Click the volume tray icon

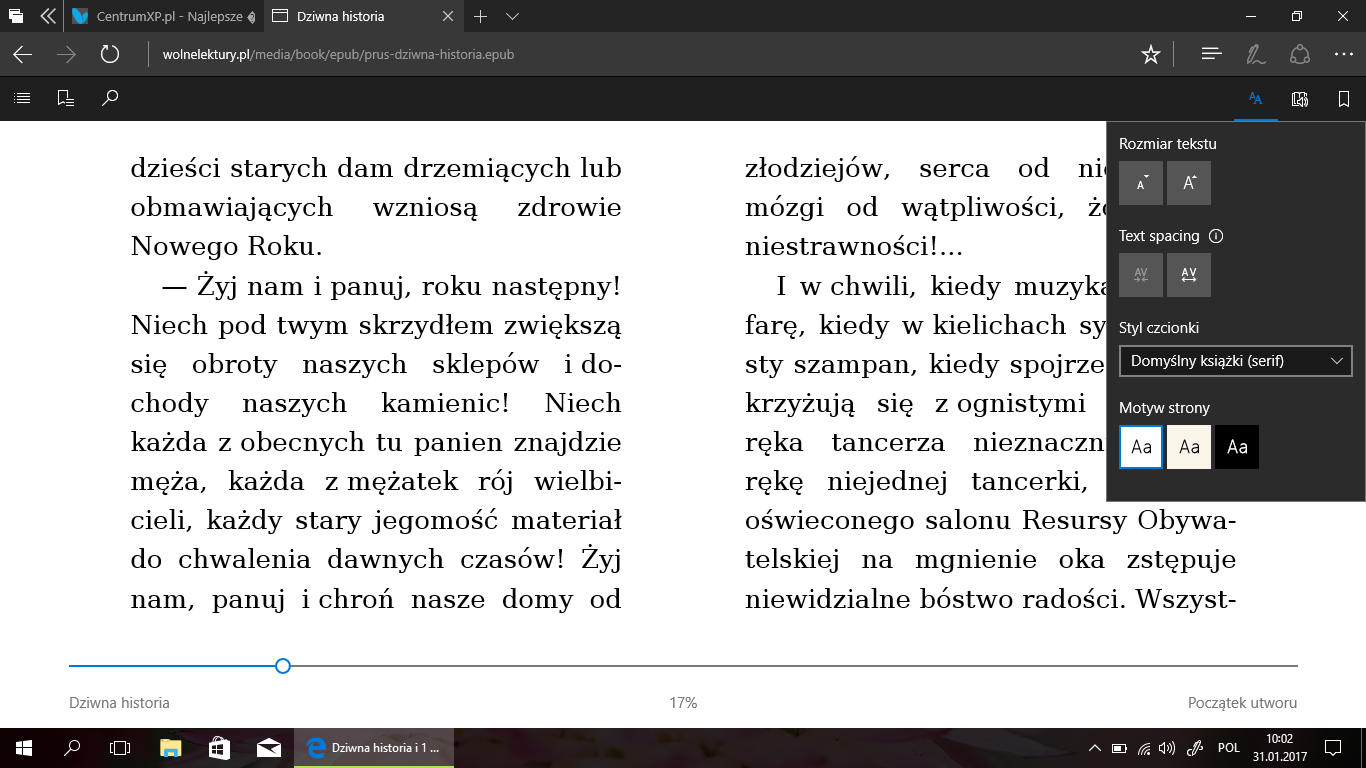[1168, 747]
